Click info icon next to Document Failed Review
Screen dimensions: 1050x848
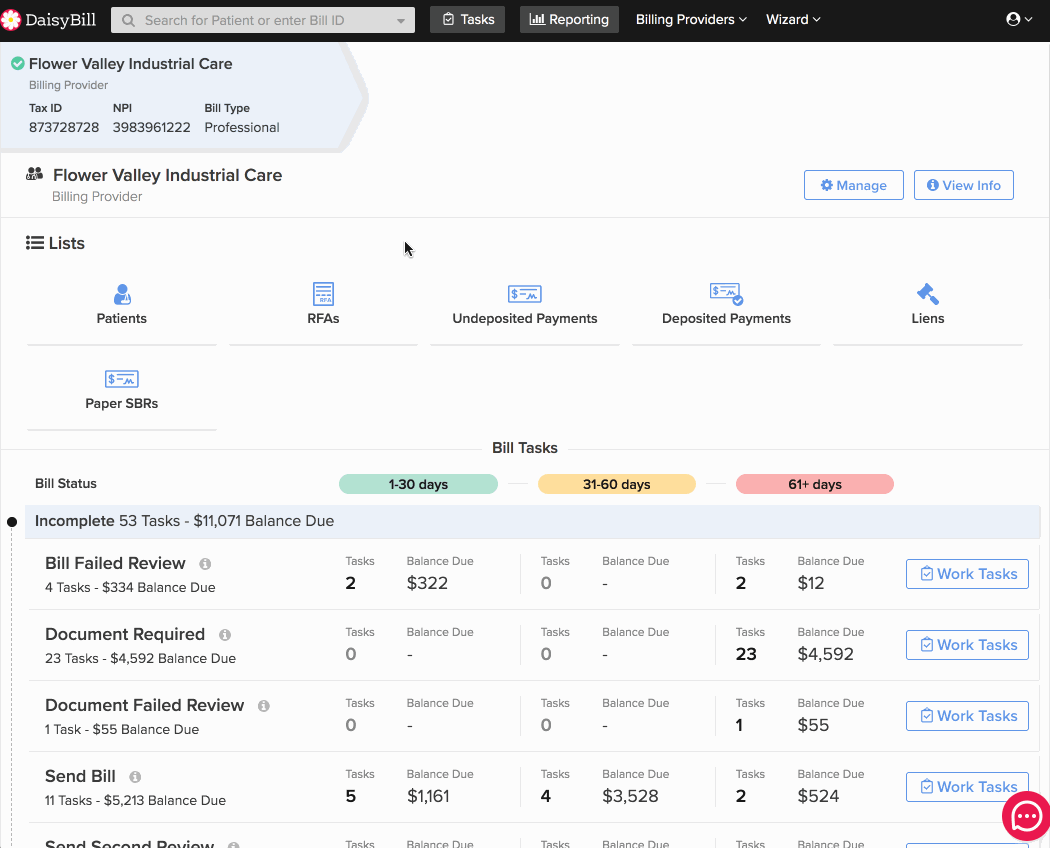[x=264, y=706]
